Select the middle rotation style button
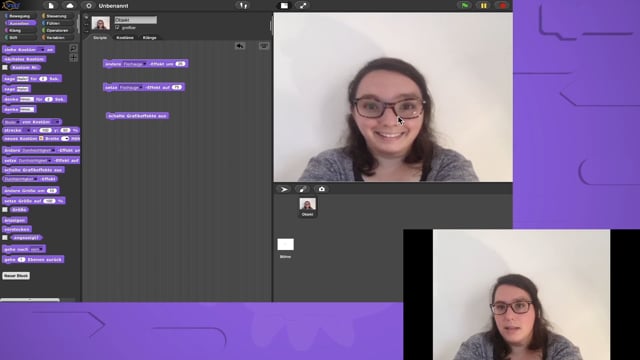This screenshot has height=360, width=640. click(86, 24)
